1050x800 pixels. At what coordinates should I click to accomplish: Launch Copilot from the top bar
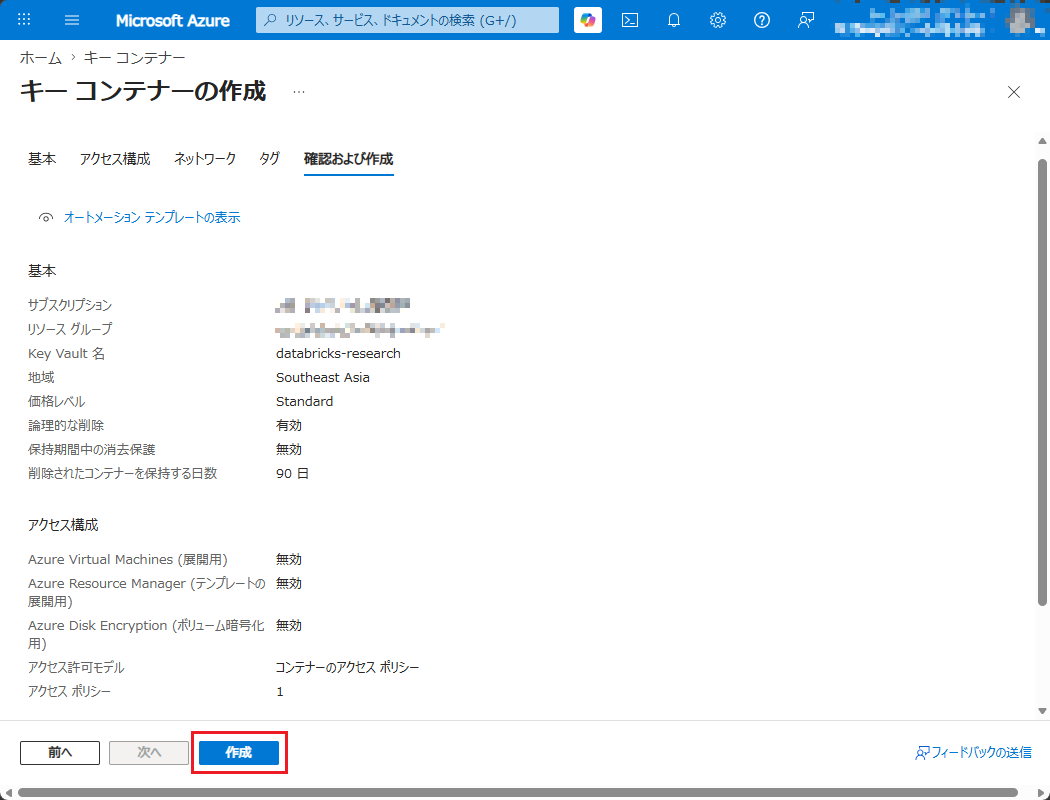pyautogui.click(x=588, y=20)
